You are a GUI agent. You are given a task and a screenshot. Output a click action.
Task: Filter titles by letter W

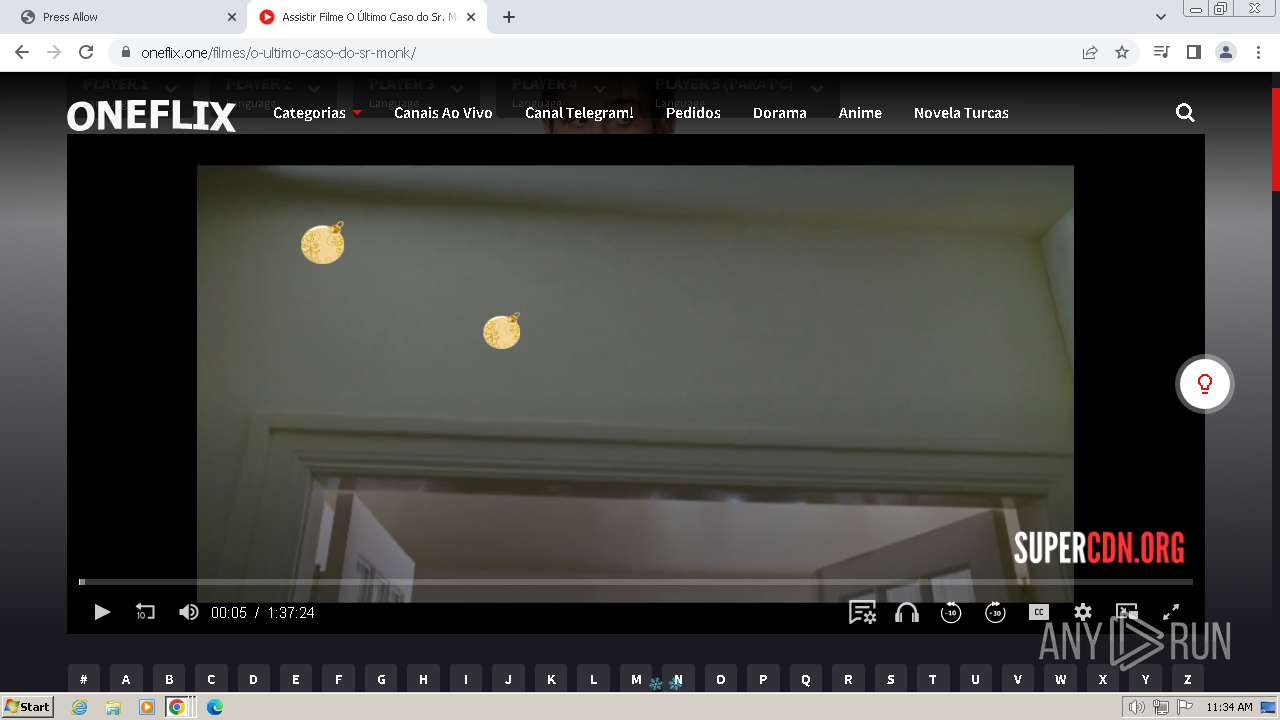1061,679
